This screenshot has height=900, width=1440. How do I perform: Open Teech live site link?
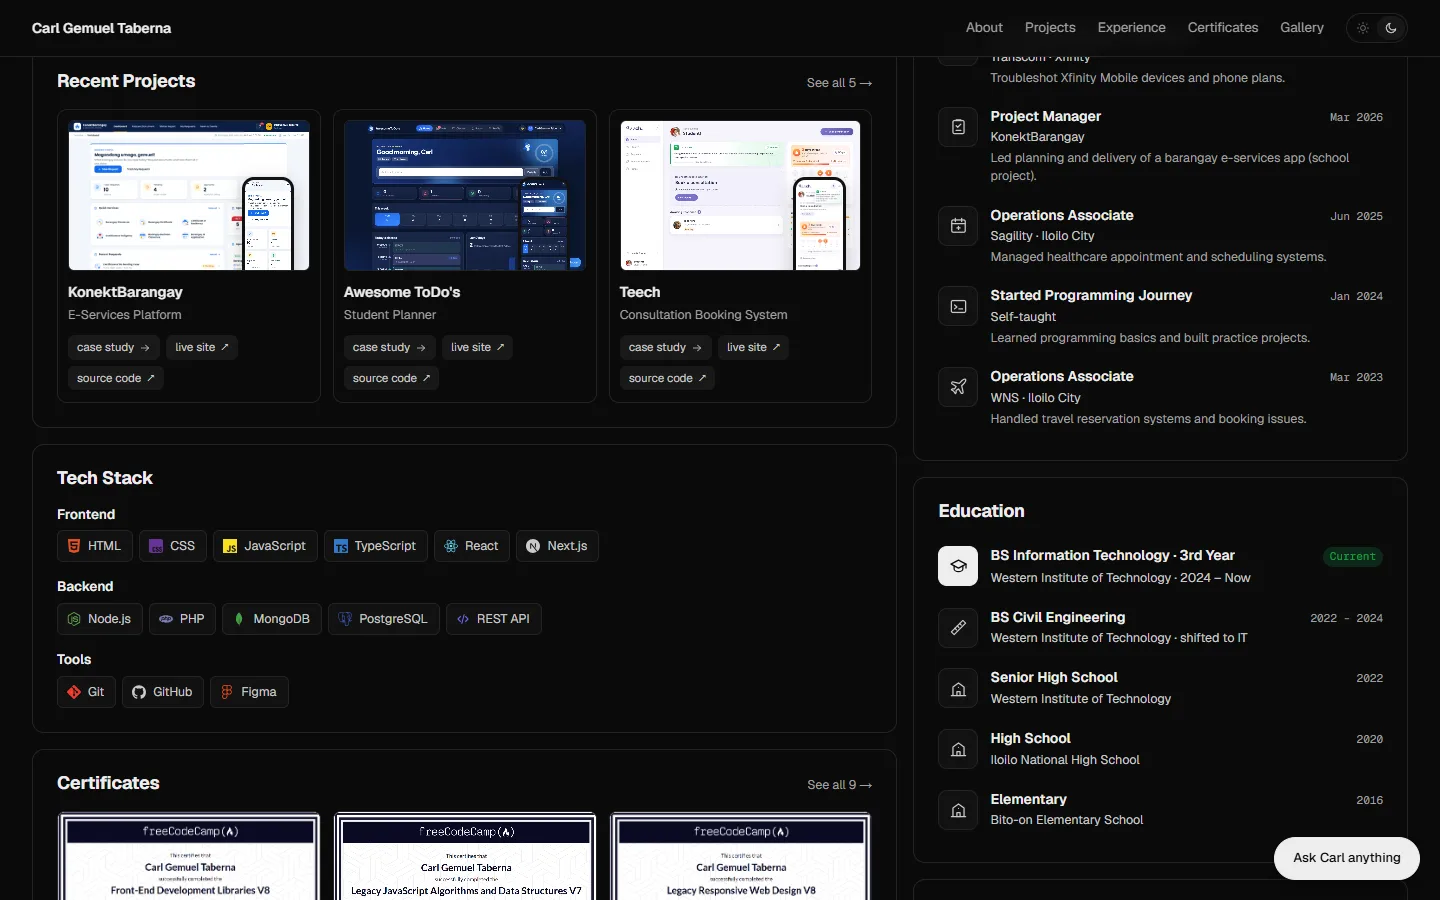click(754, 347)
